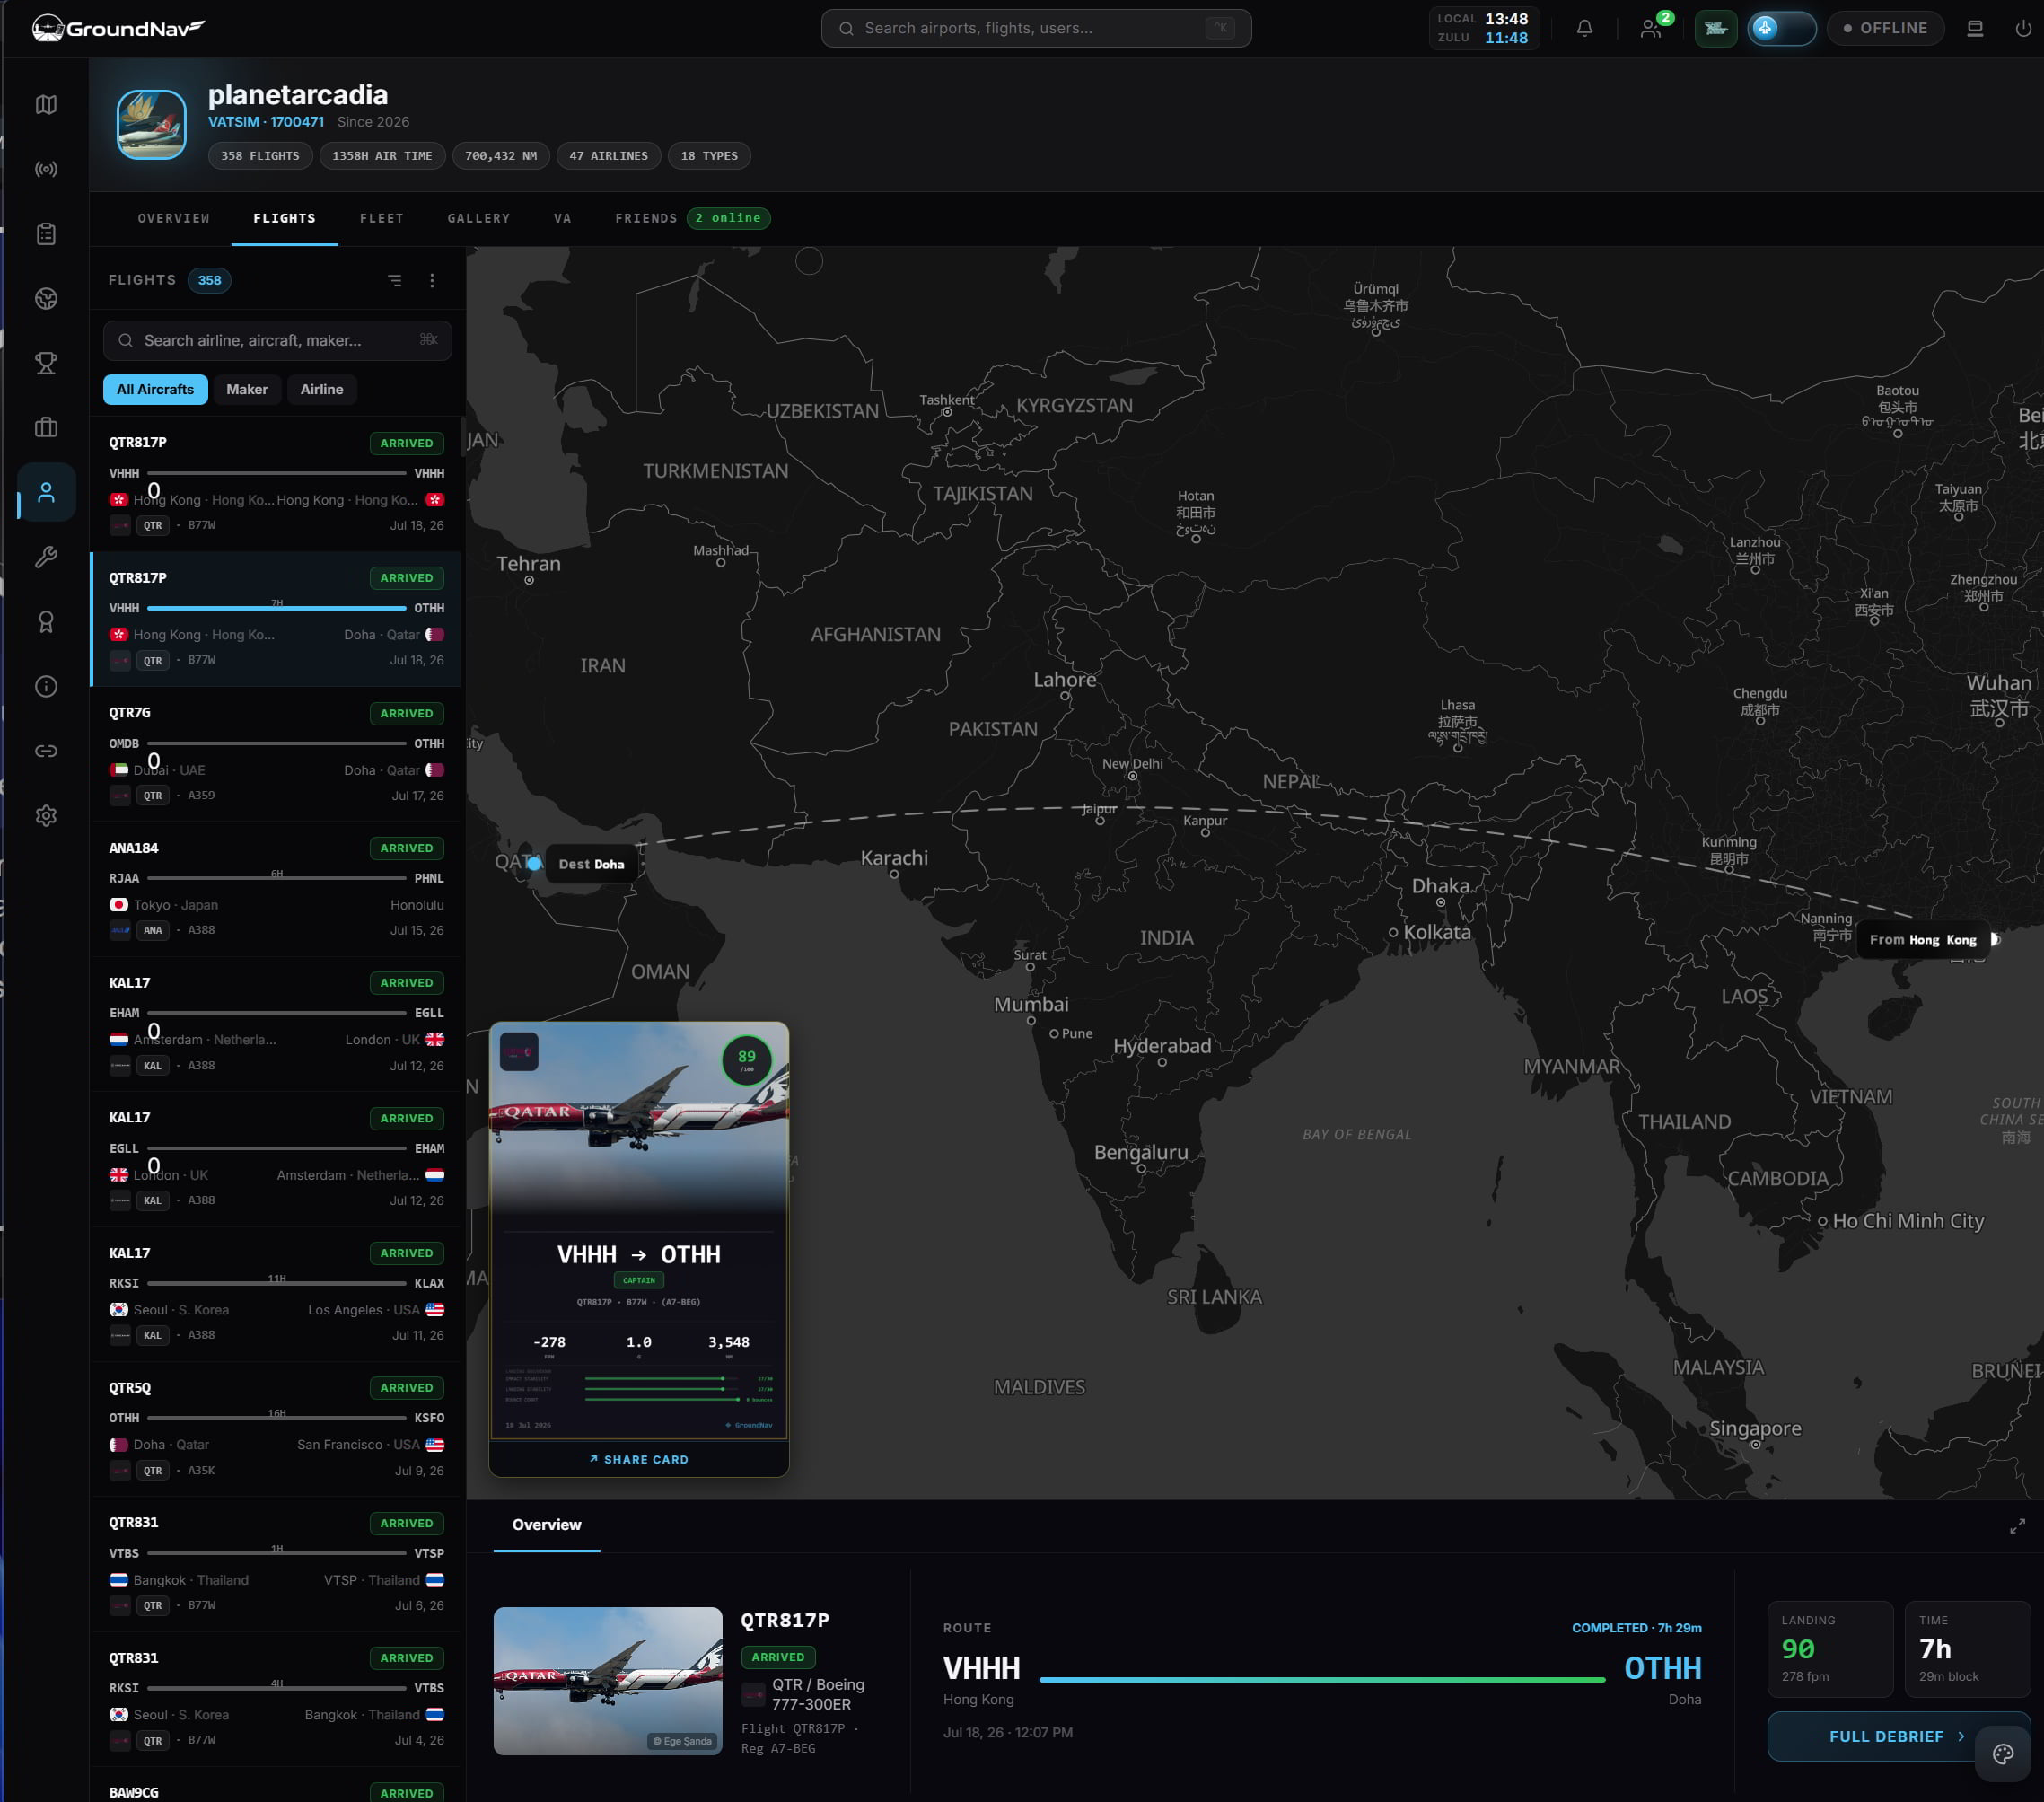
Task: Focus the search airports, flights, users field
Action: pyautogui.click(x=1036, y=28)
